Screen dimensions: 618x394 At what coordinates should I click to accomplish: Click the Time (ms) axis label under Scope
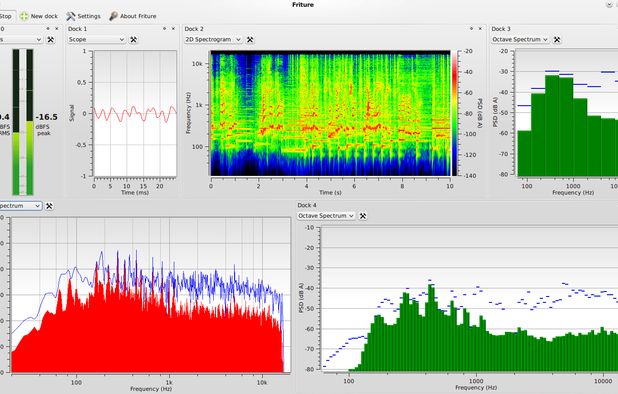click(x=135, y=192)
